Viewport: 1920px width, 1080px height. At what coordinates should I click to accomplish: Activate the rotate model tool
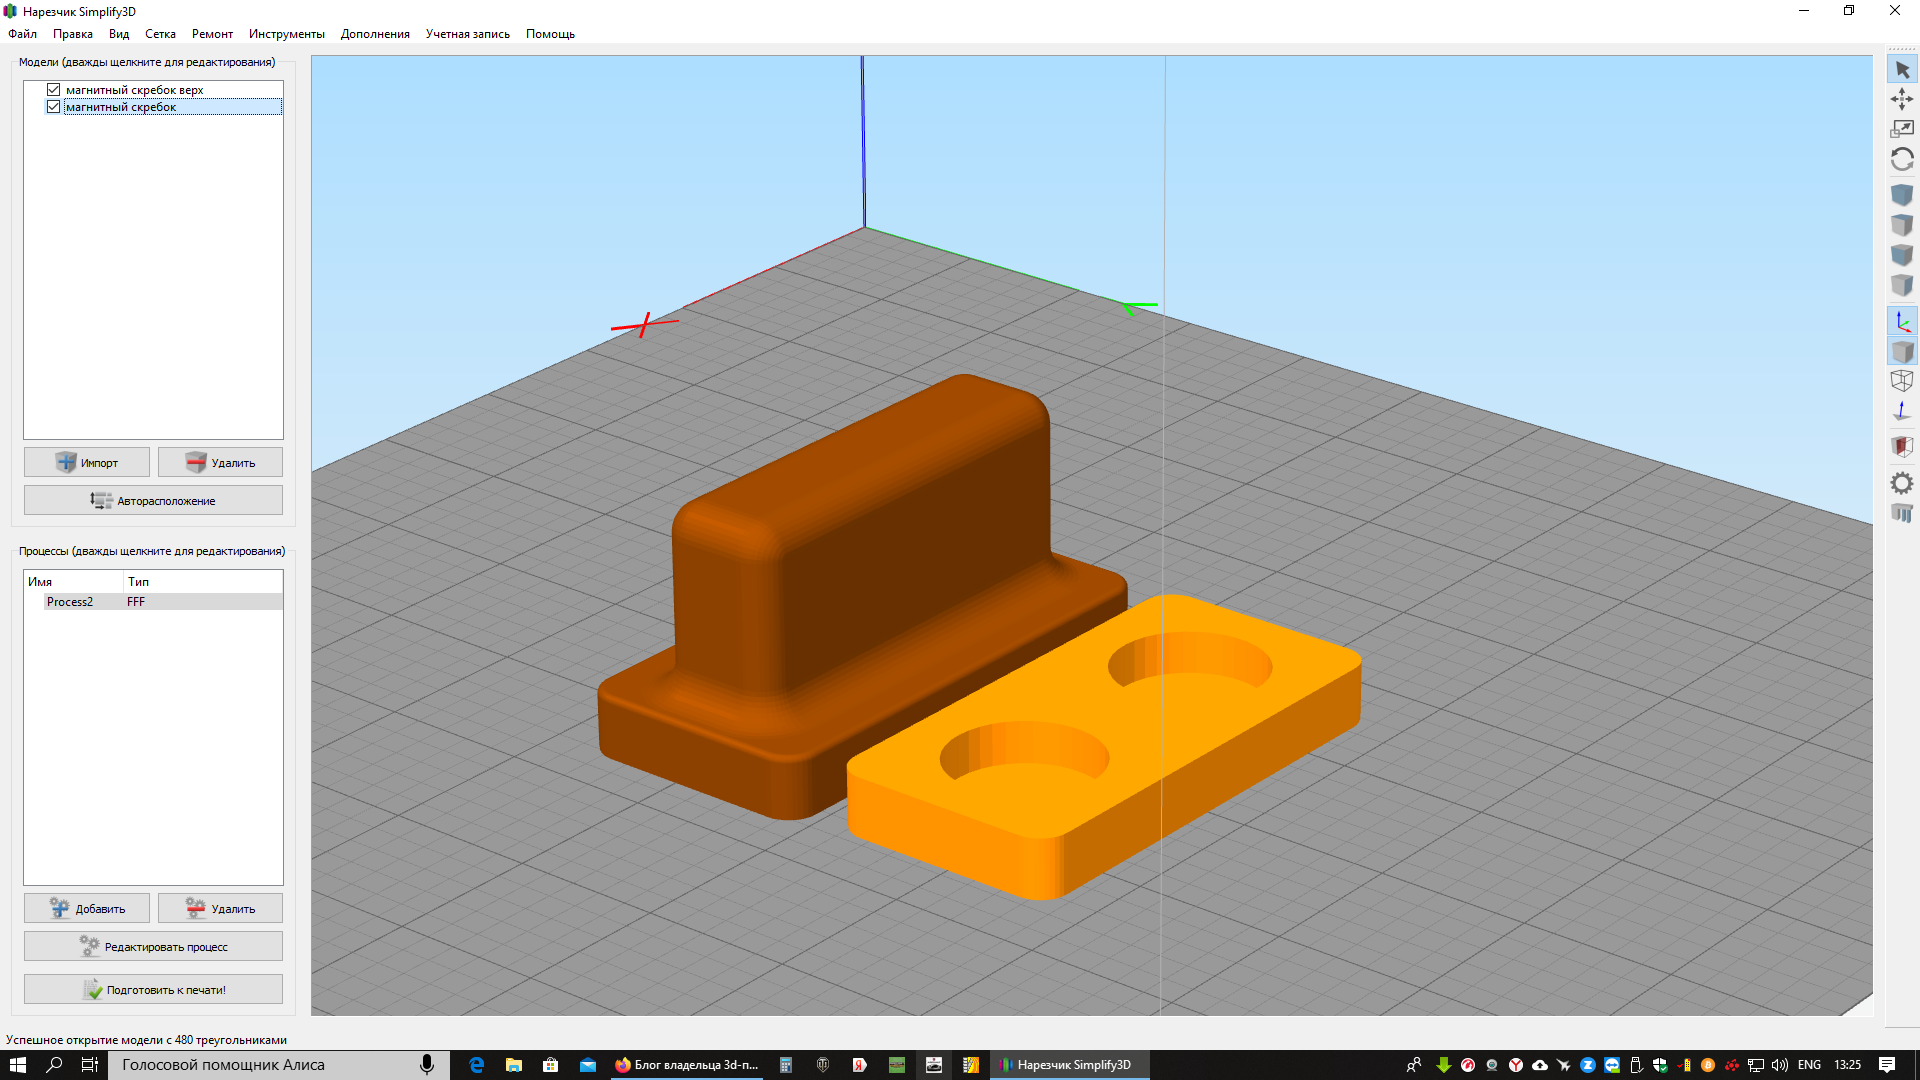(1902, 159)
